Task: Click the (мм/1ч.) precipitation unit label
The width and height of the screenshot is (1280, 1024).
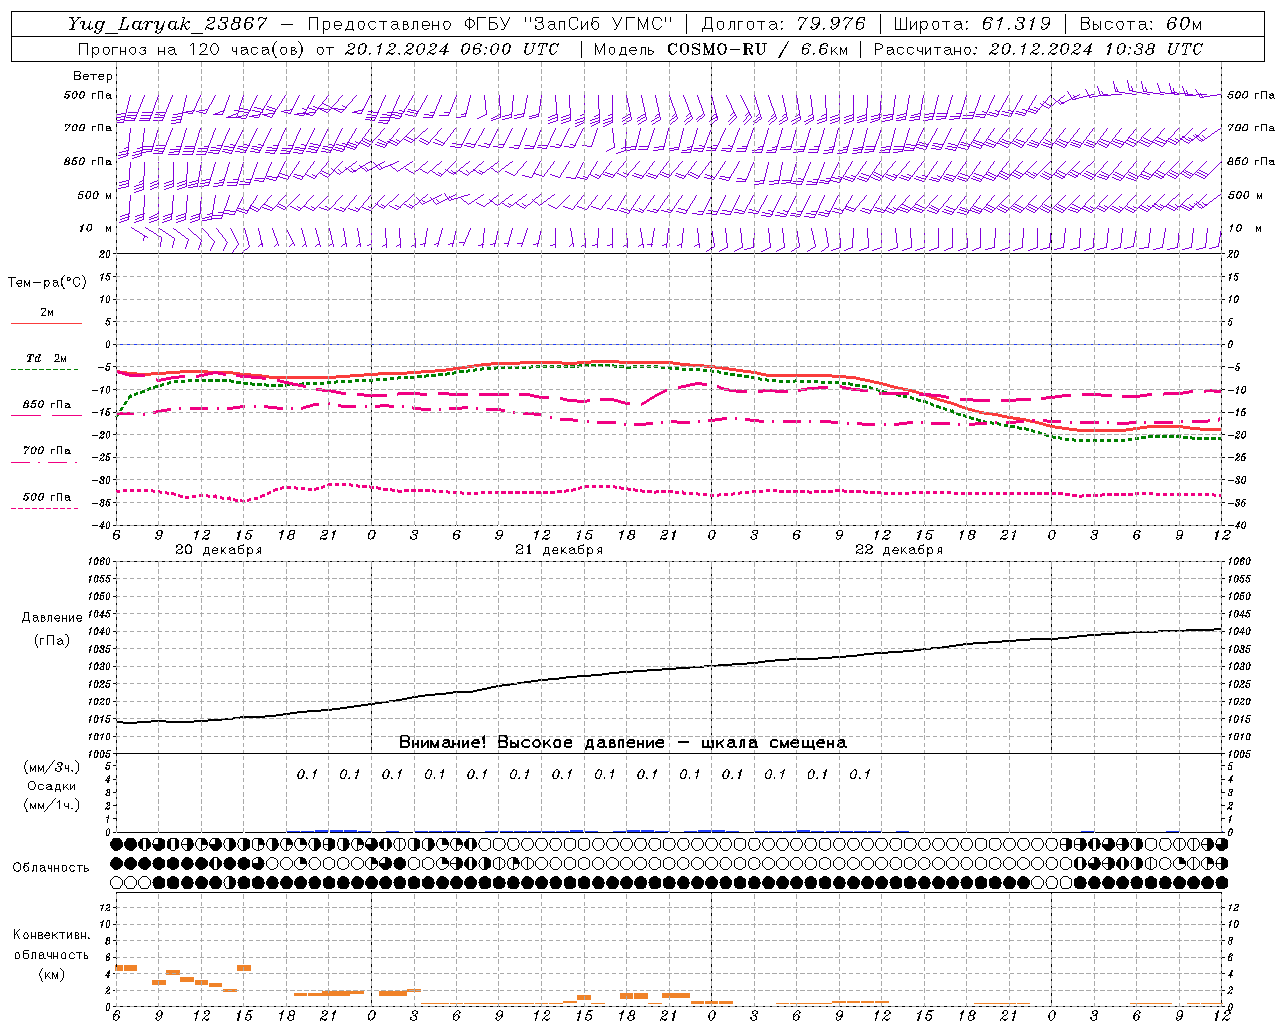Action: click(52, 805)
